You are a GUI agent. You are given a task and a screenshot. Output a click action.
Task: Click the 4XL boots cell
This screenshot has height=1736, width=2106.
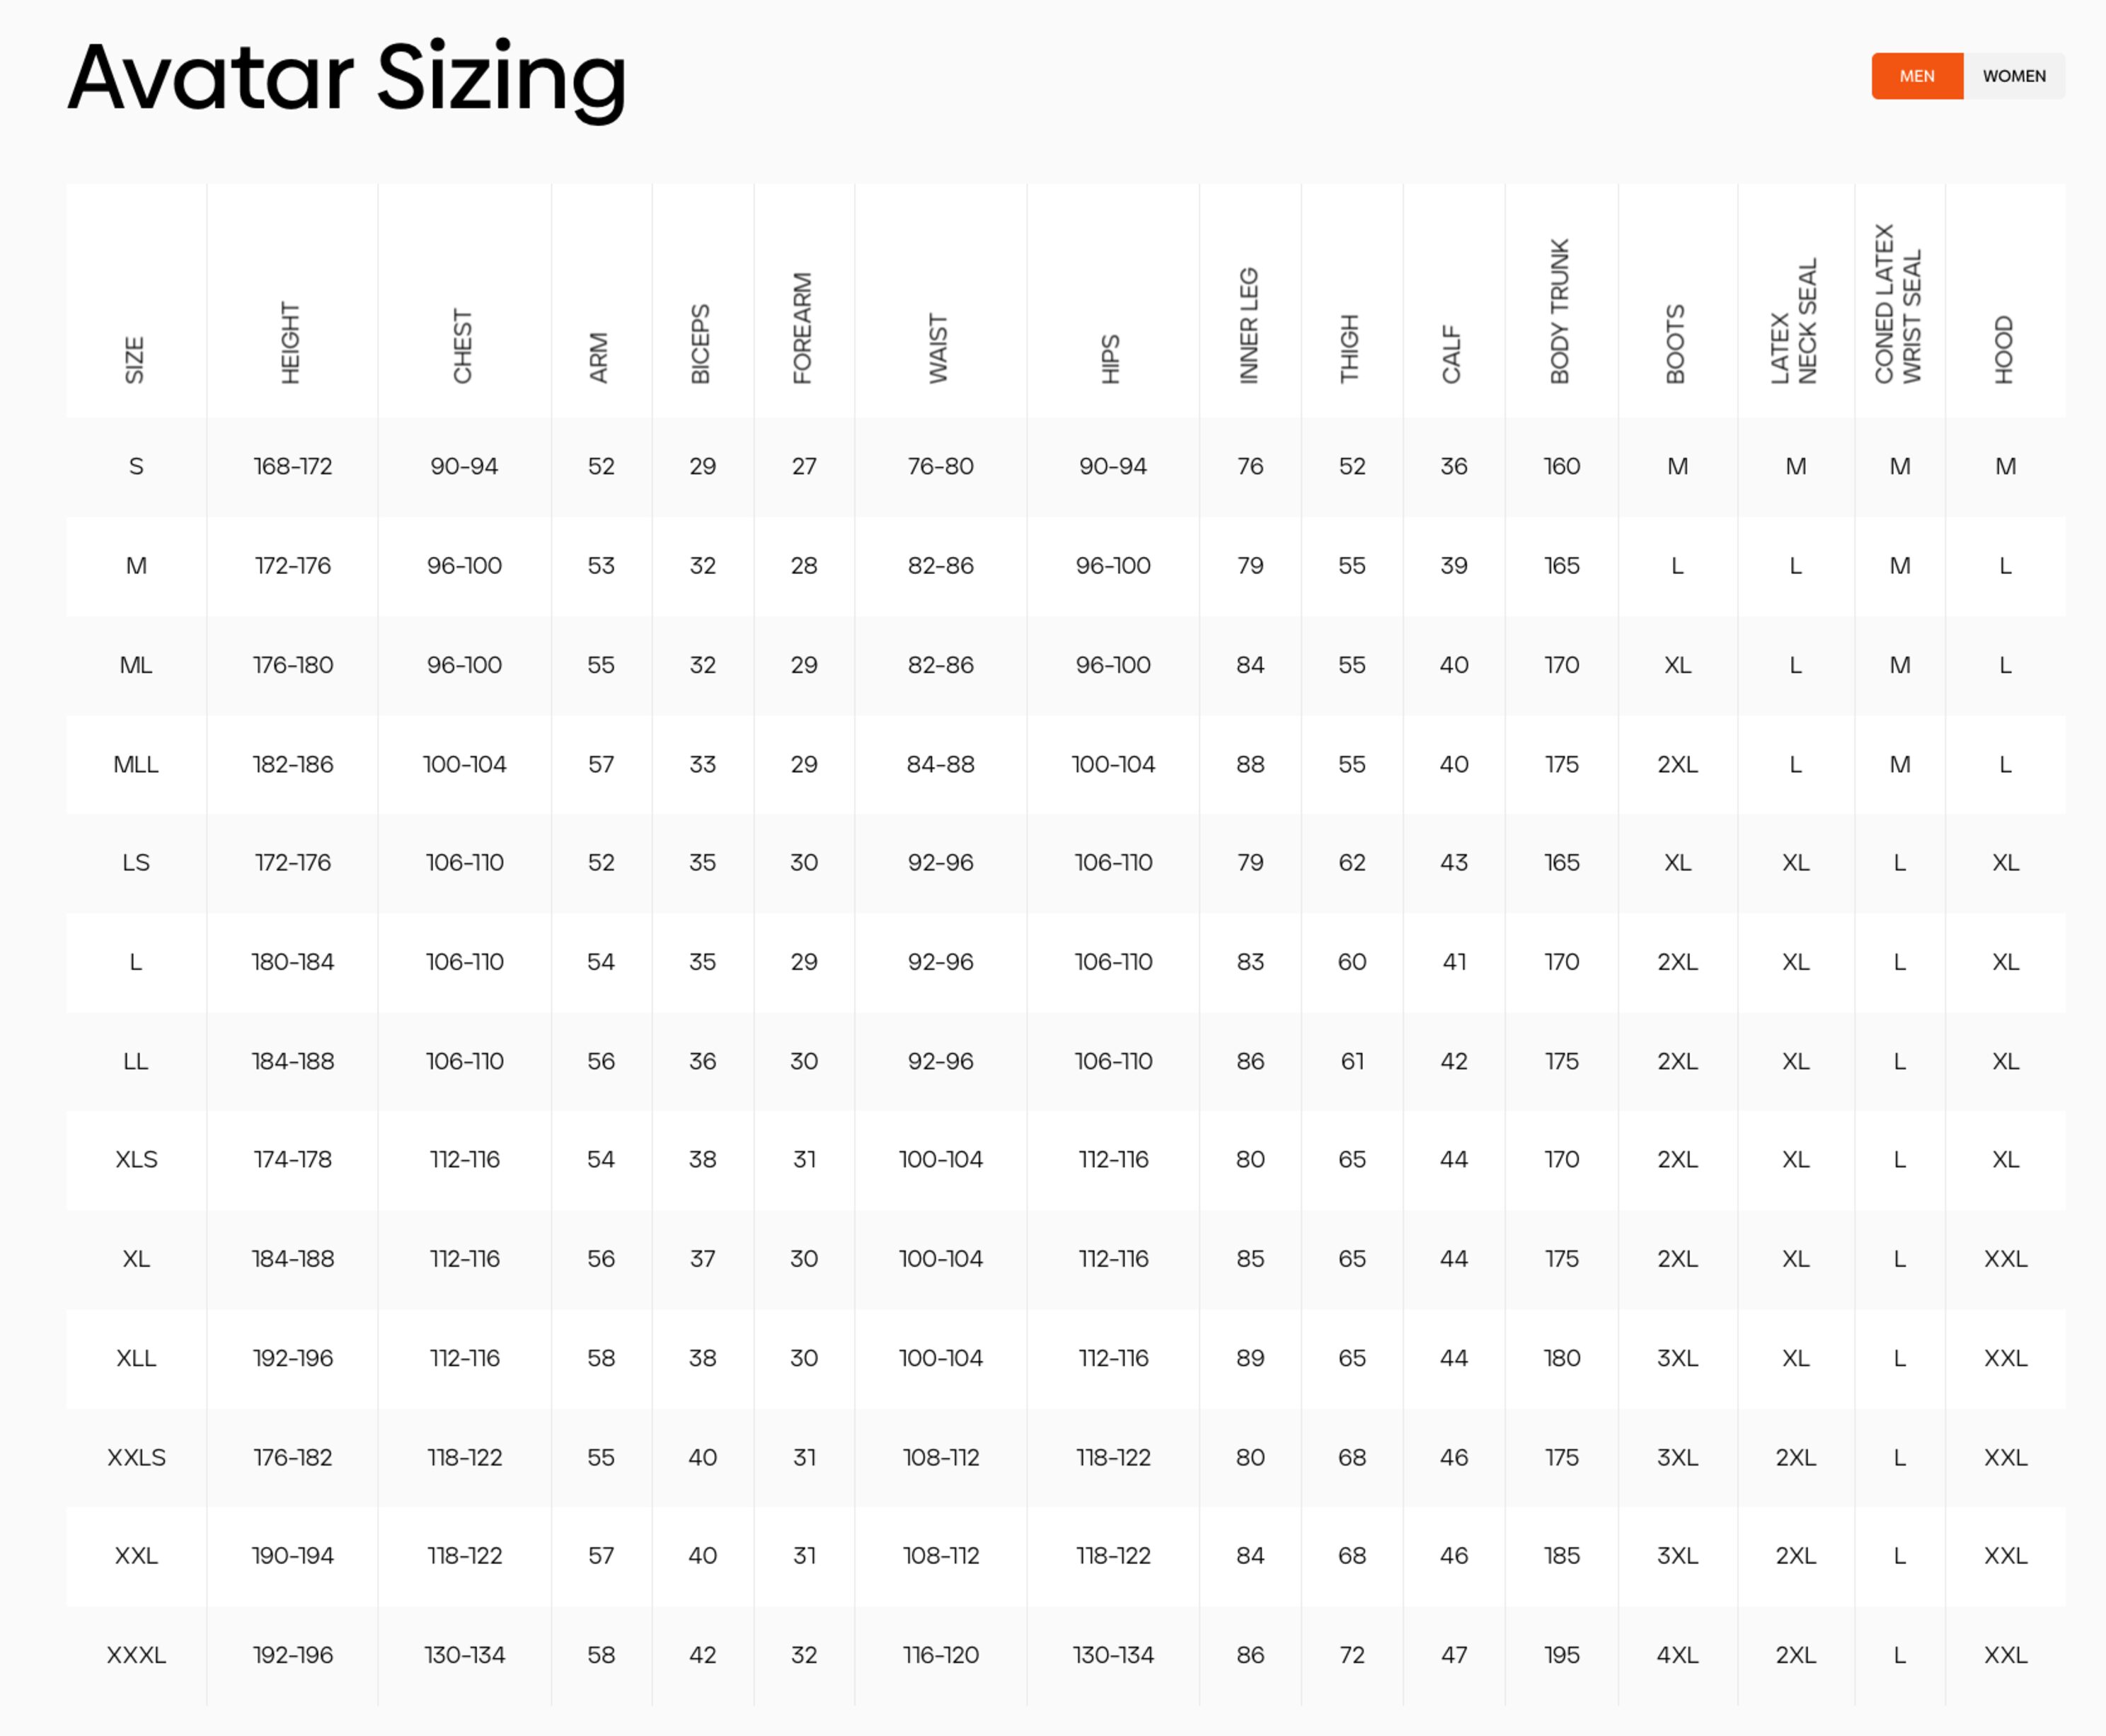tap(1677, 1655)
